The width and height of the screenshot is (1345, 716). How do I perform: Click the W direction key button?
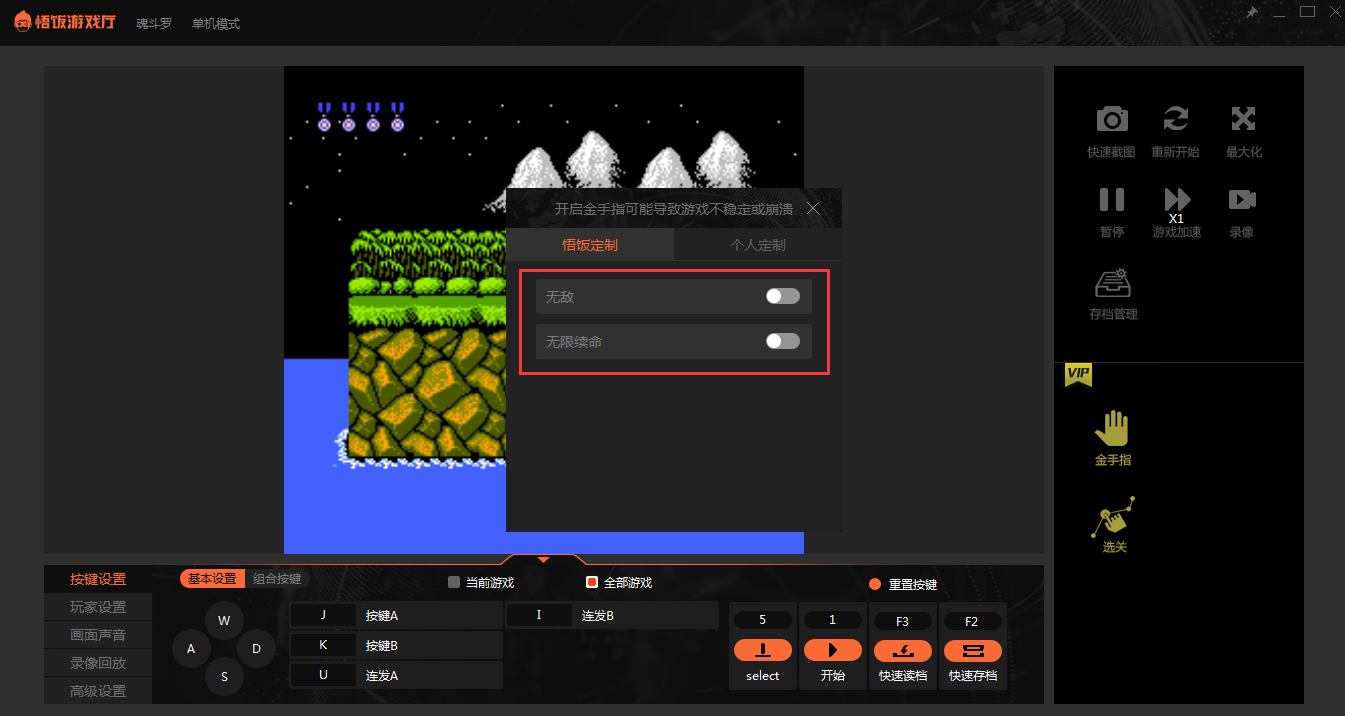pyautogui.click(x=224, y=621)
